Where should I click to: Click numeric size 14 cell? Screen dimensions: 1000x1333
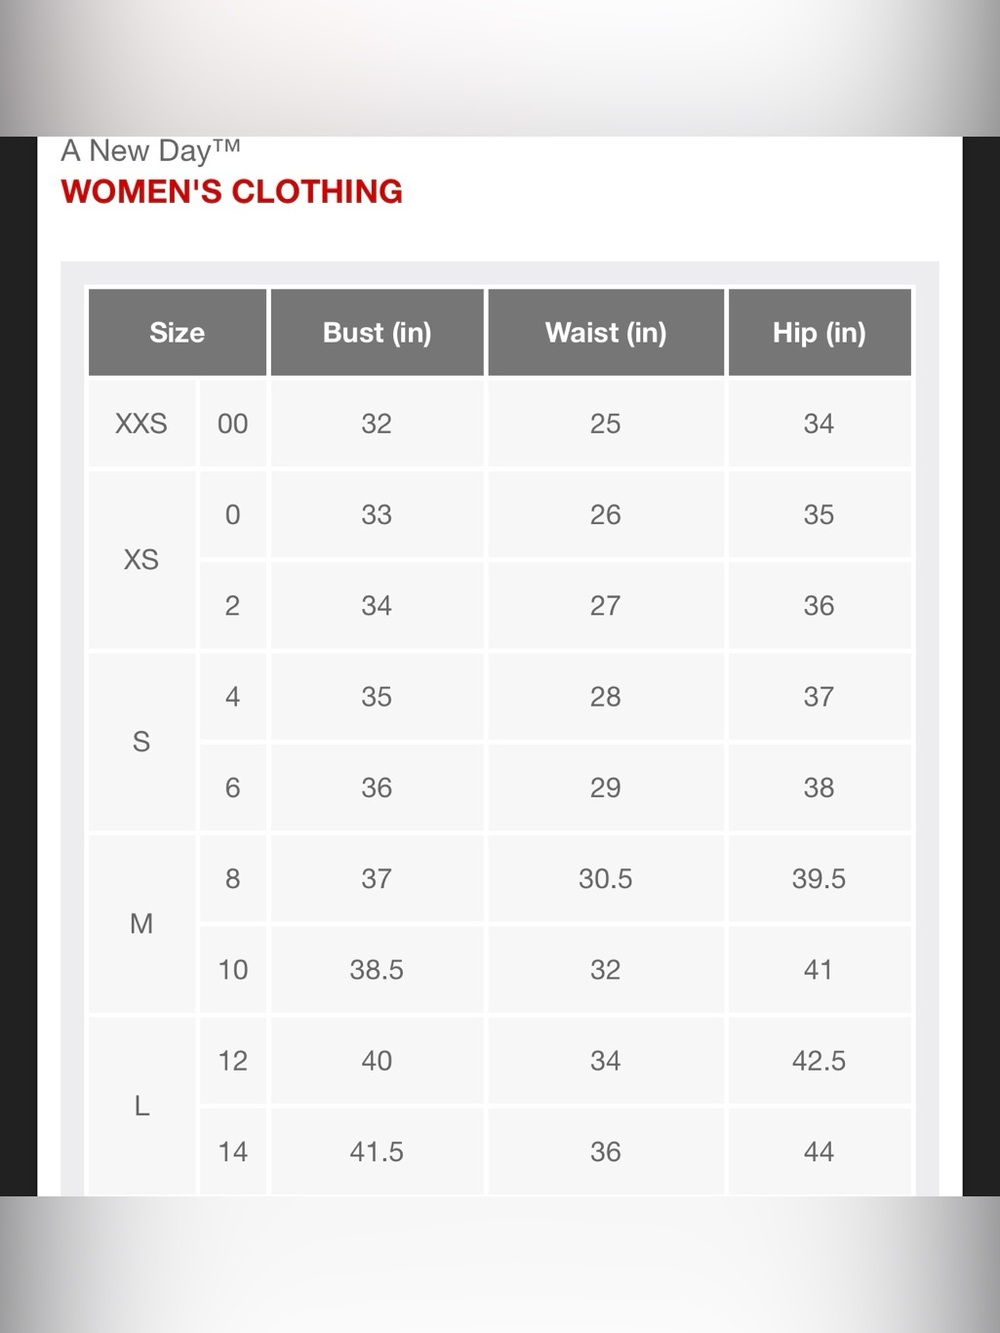(233, 1151)
